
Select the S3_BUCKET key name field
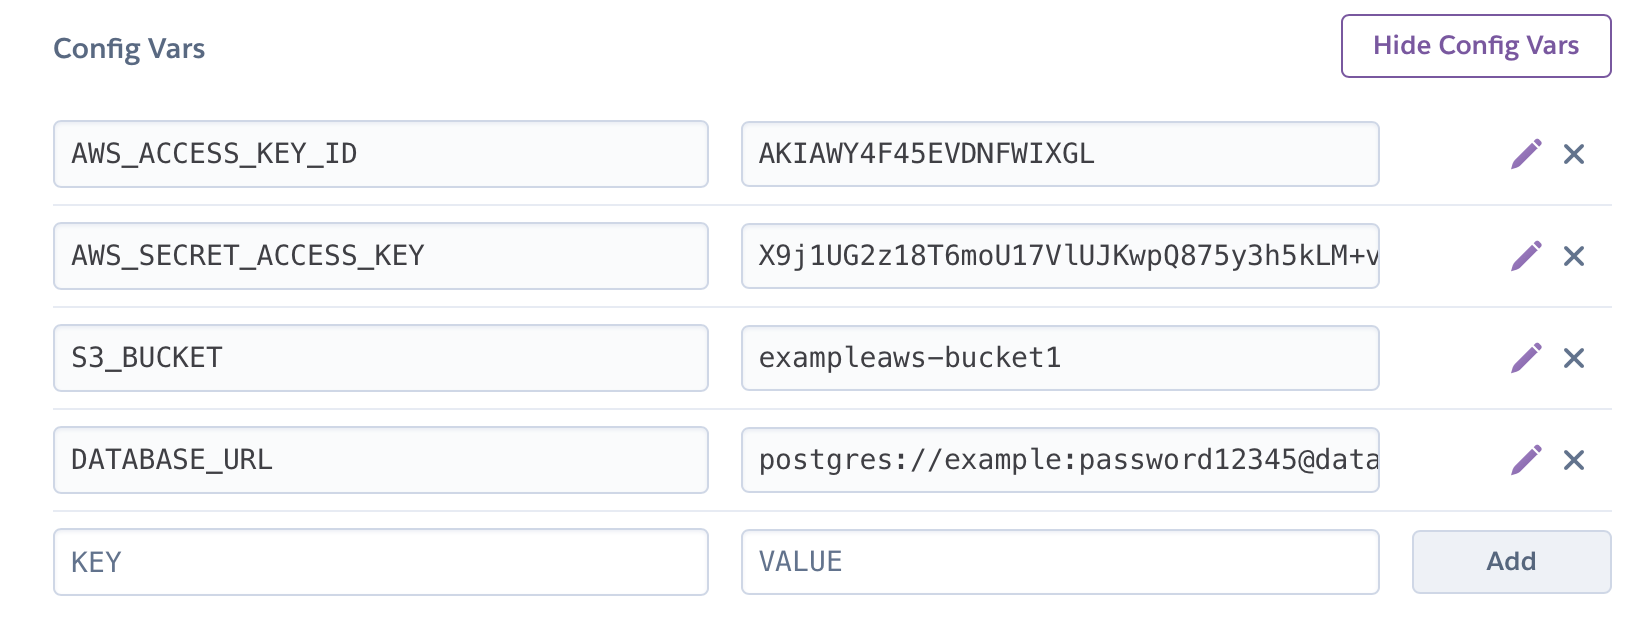380,358
